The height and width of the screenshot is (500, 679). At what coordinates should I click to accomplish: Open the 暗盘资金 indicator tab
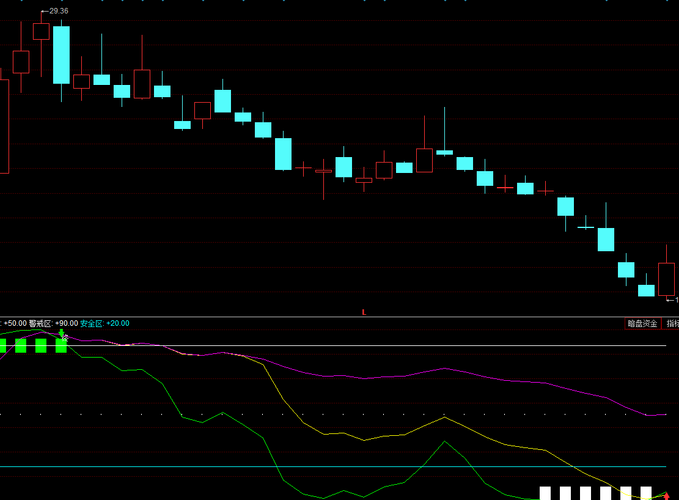(642, 323)
